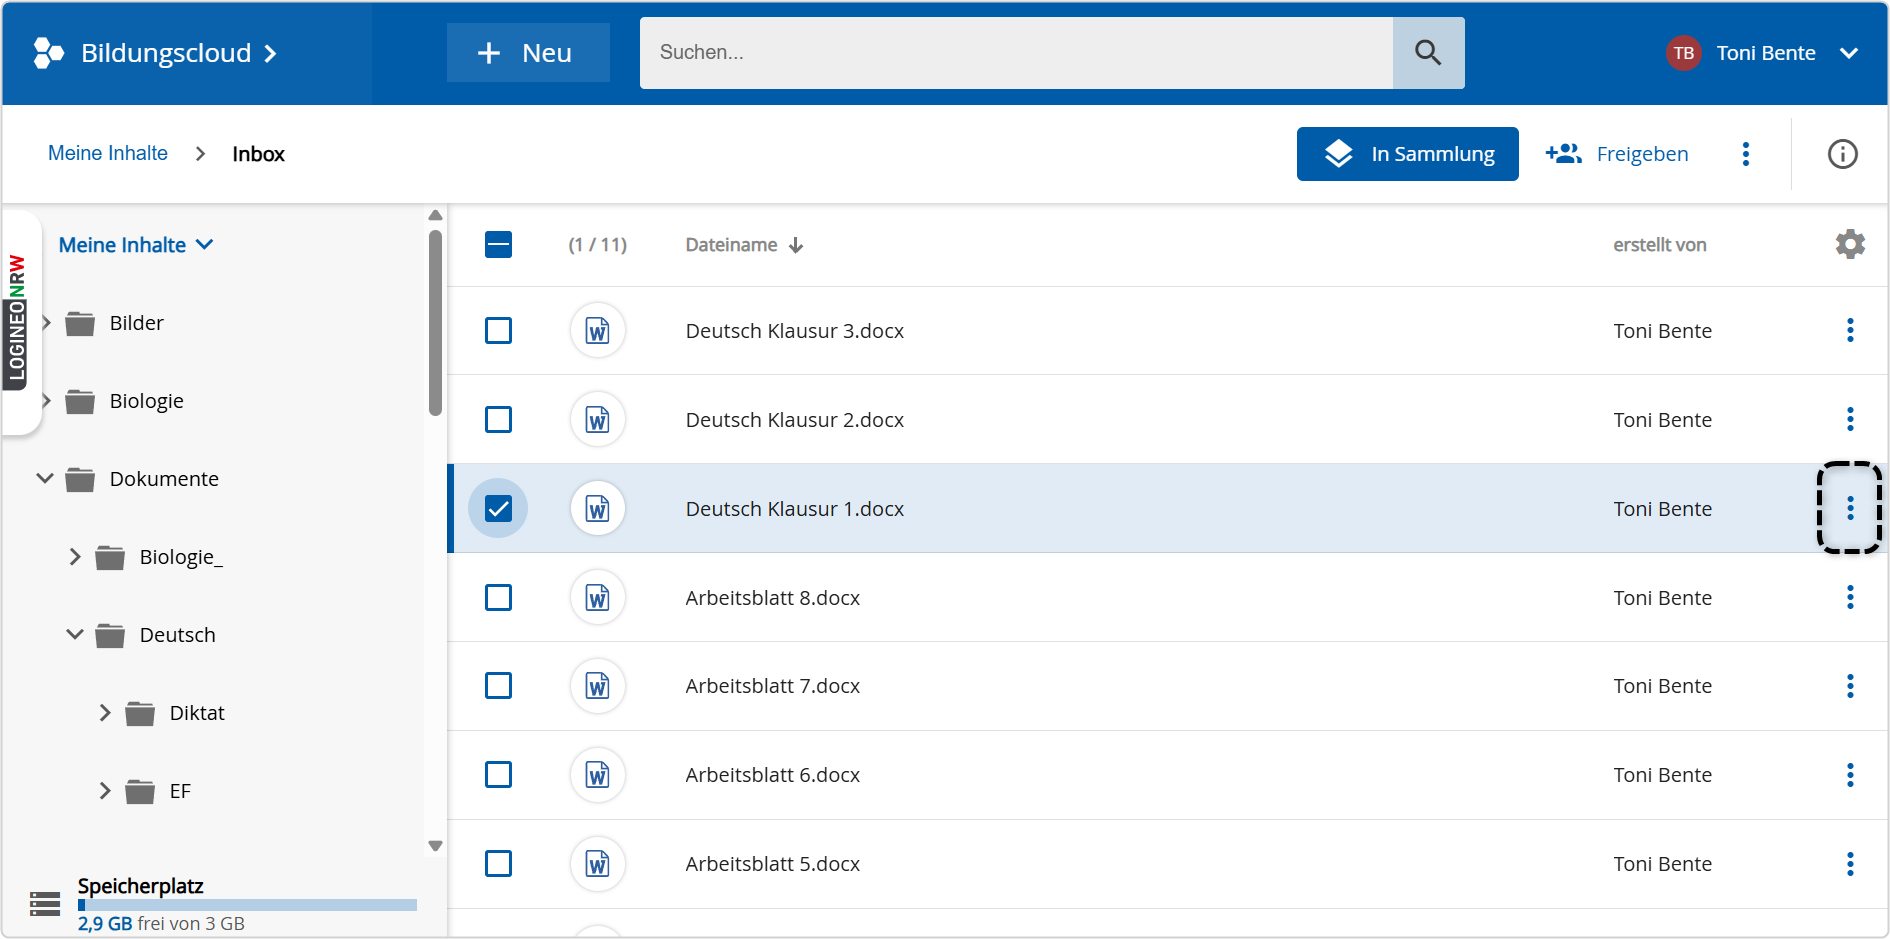Click sidebar scroll-down arrow

pos(435,846)
